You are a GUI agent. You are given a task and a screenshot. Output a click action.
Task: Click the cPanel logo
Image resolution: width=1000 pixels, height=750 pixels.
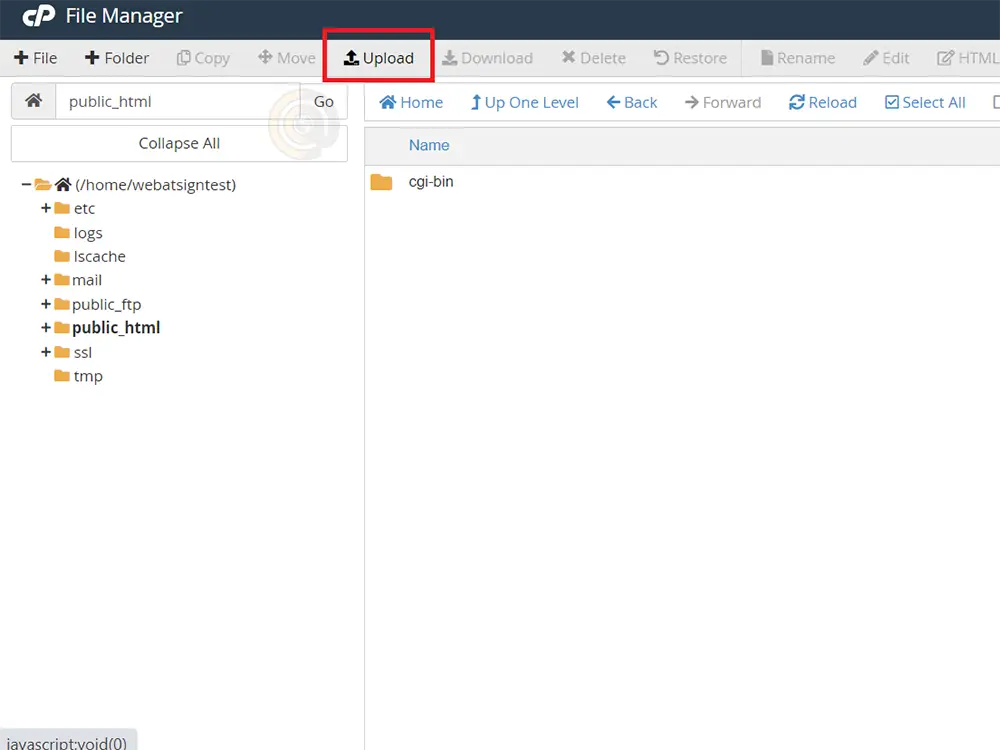[x=39, y=17]
